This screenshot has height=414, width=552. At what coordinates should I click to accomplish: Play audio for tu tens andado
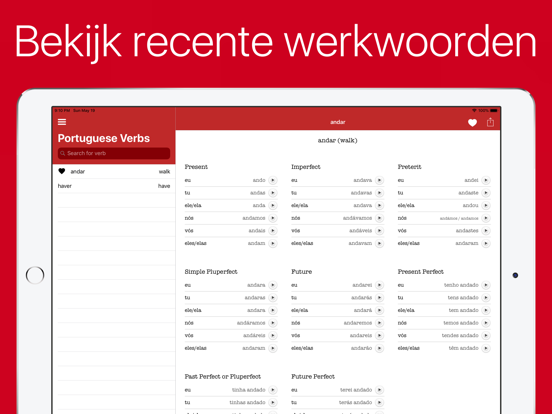[486, 298]
